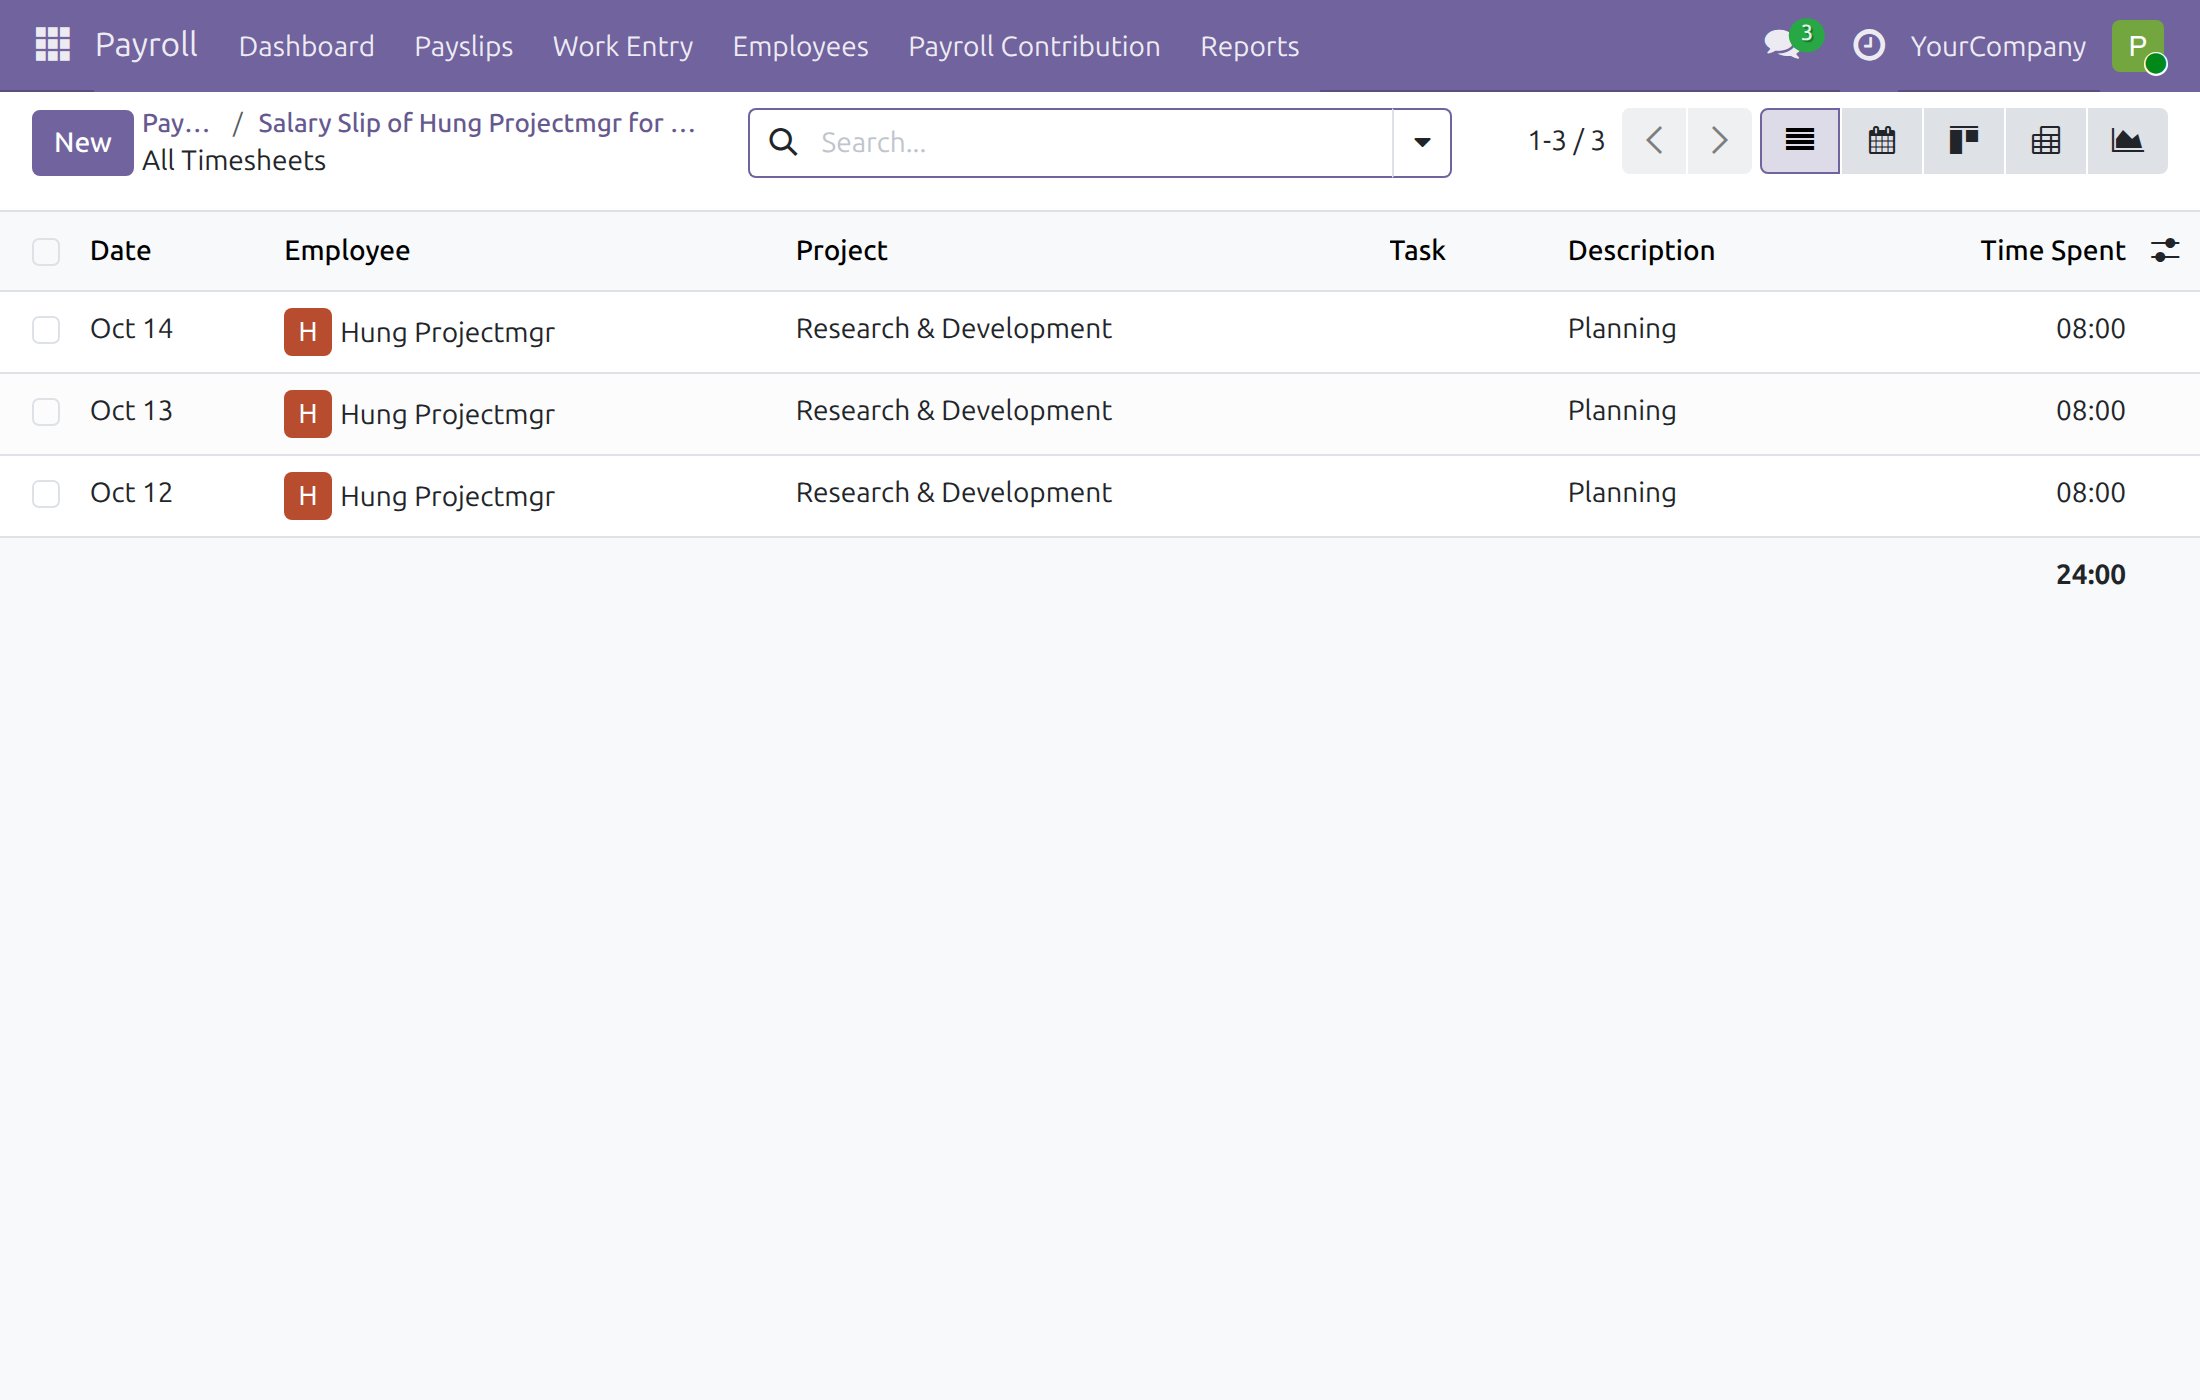Click Research & Development in Oct 12 row
Image resolution: width=2200 pixels, height=1400 pixels.
[x=953, y=493]
